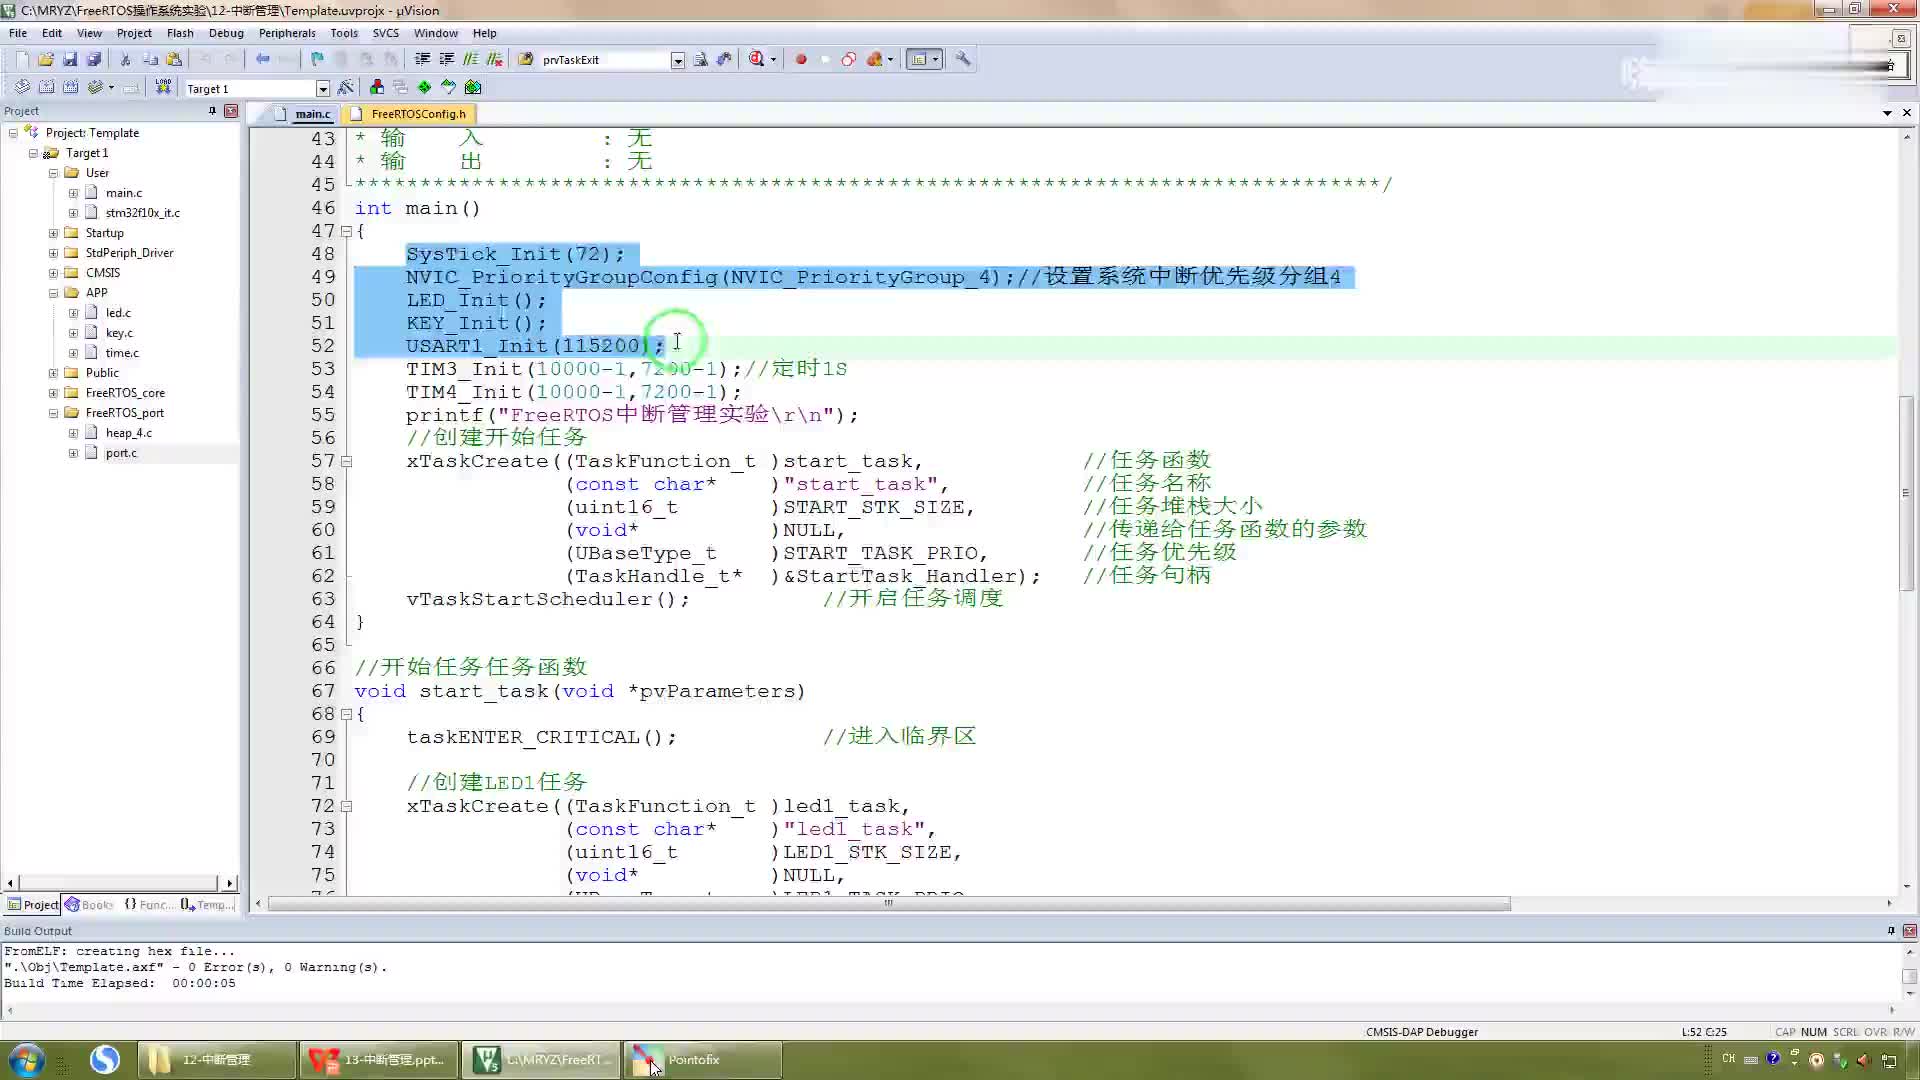Select heap_4.c in project tree
The width and height of the screenshot is (1920, 1080).
(129, 433)
